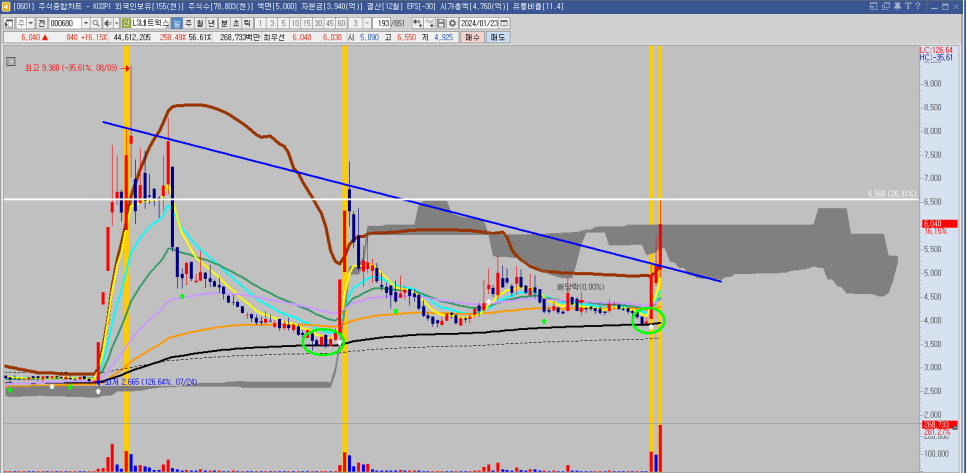Click the current price 6,040 on the price axis
This screenshot has height=473, width=966.
(940, 224)
